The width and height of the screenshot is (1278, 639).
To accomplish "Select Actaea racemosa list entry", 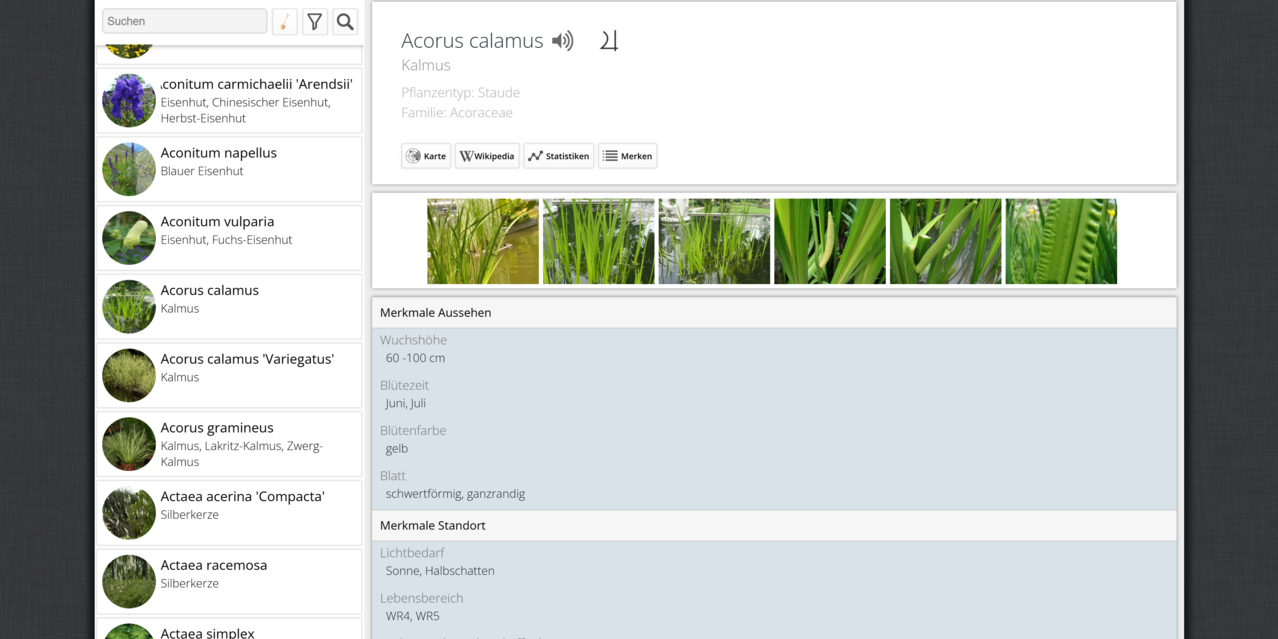I will point(229,581).
